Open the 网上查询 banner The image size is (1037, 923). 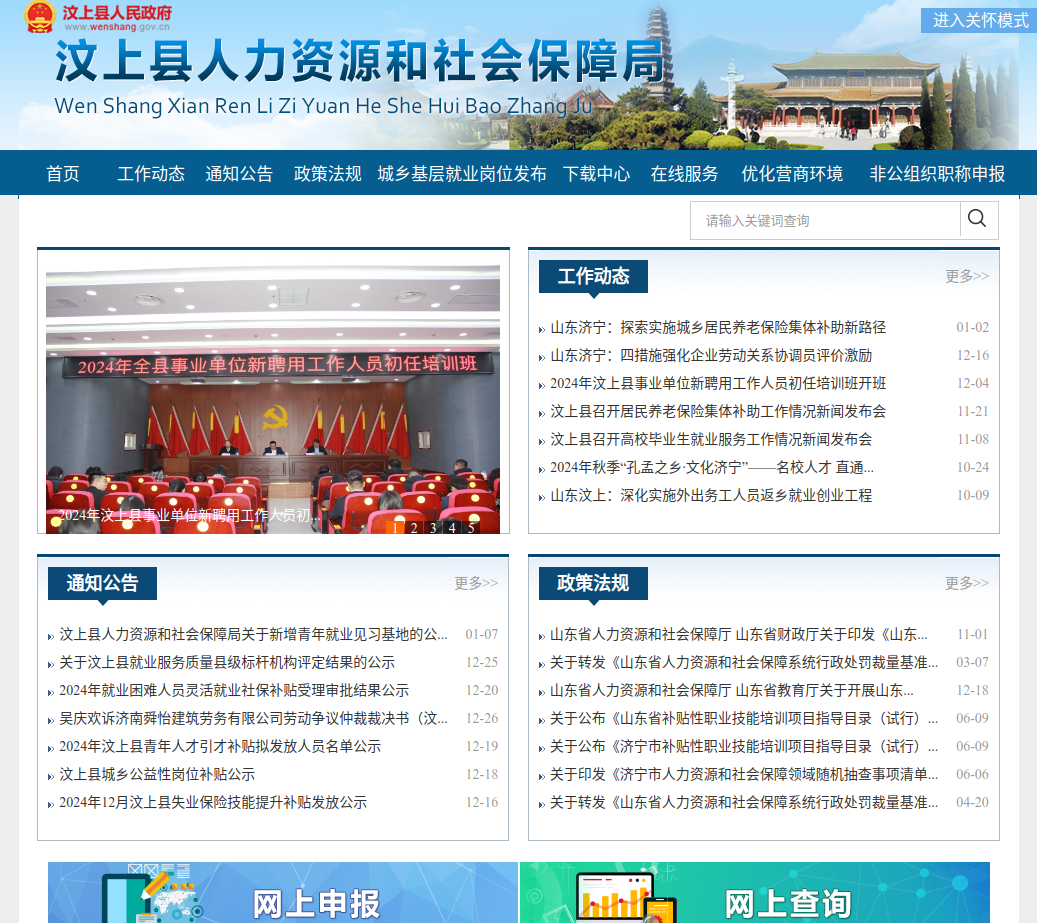(x=754, y=893)
